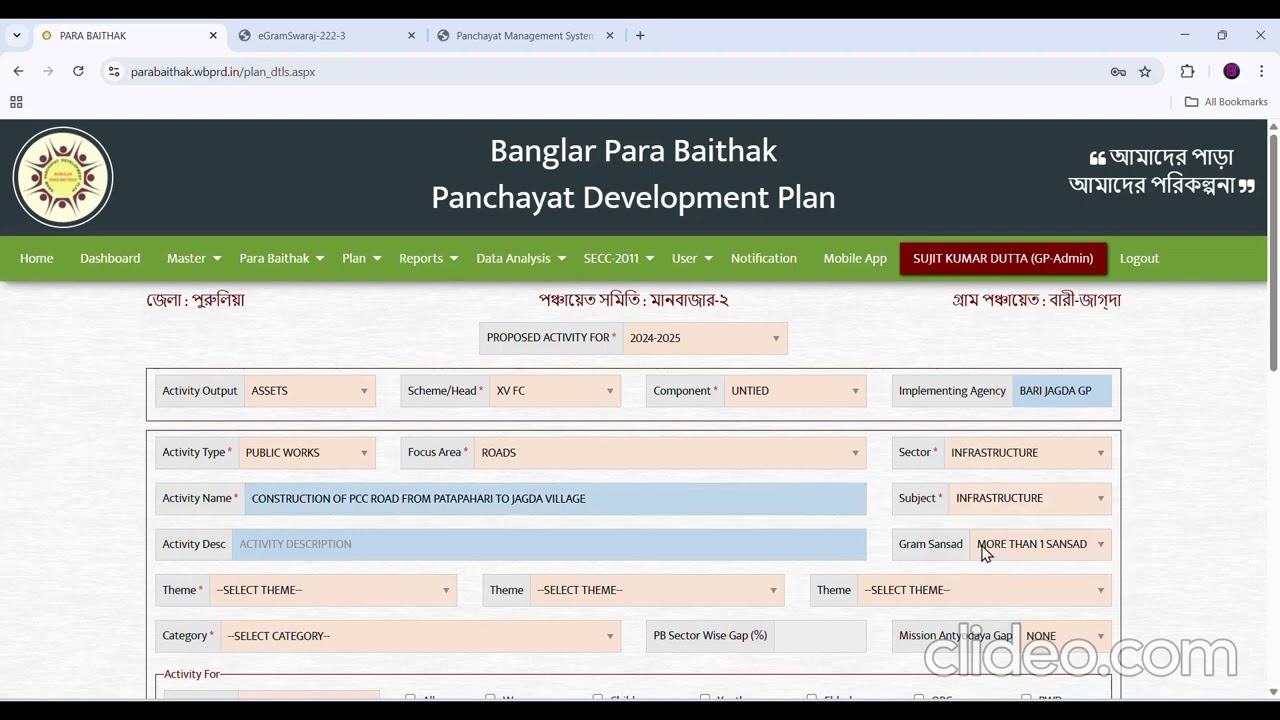This screenshot has height=720, width=1280.
Task: Go forward with browser forward arrow
Action: pyautogui.click(x=48, y=71)
